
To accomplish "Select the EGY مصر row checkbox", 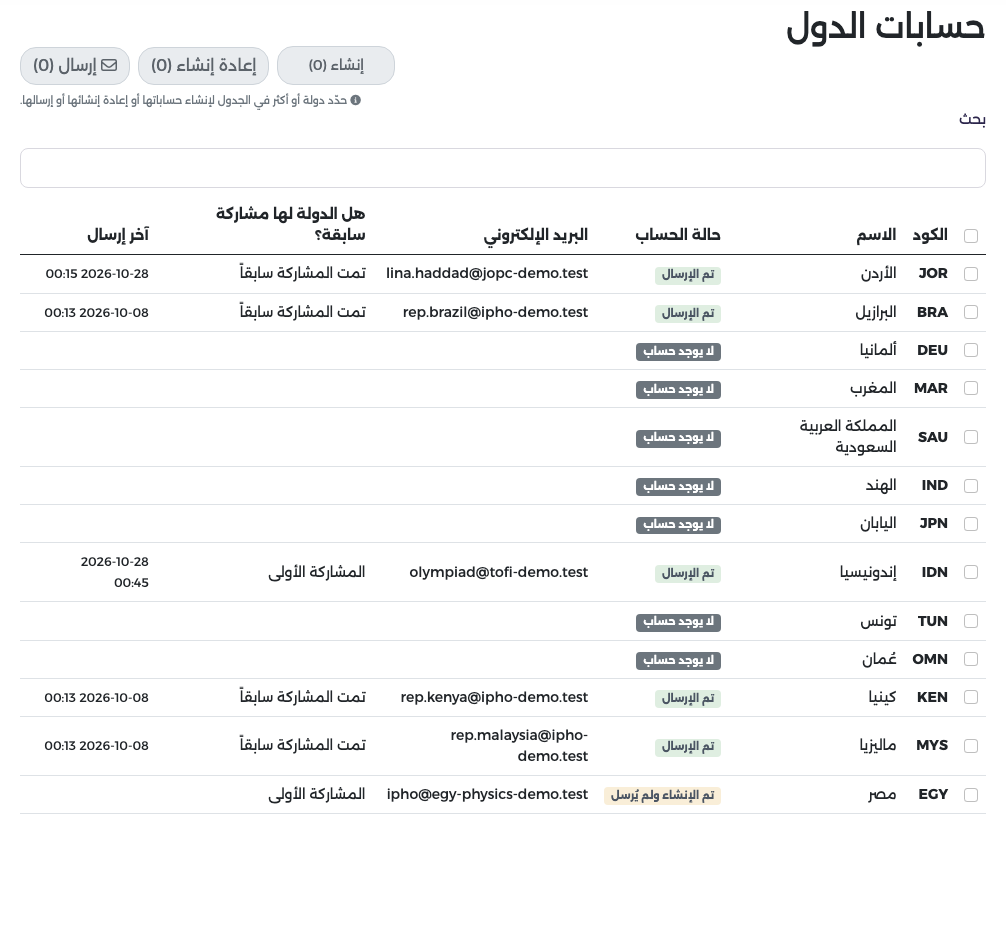I will 971,794.
